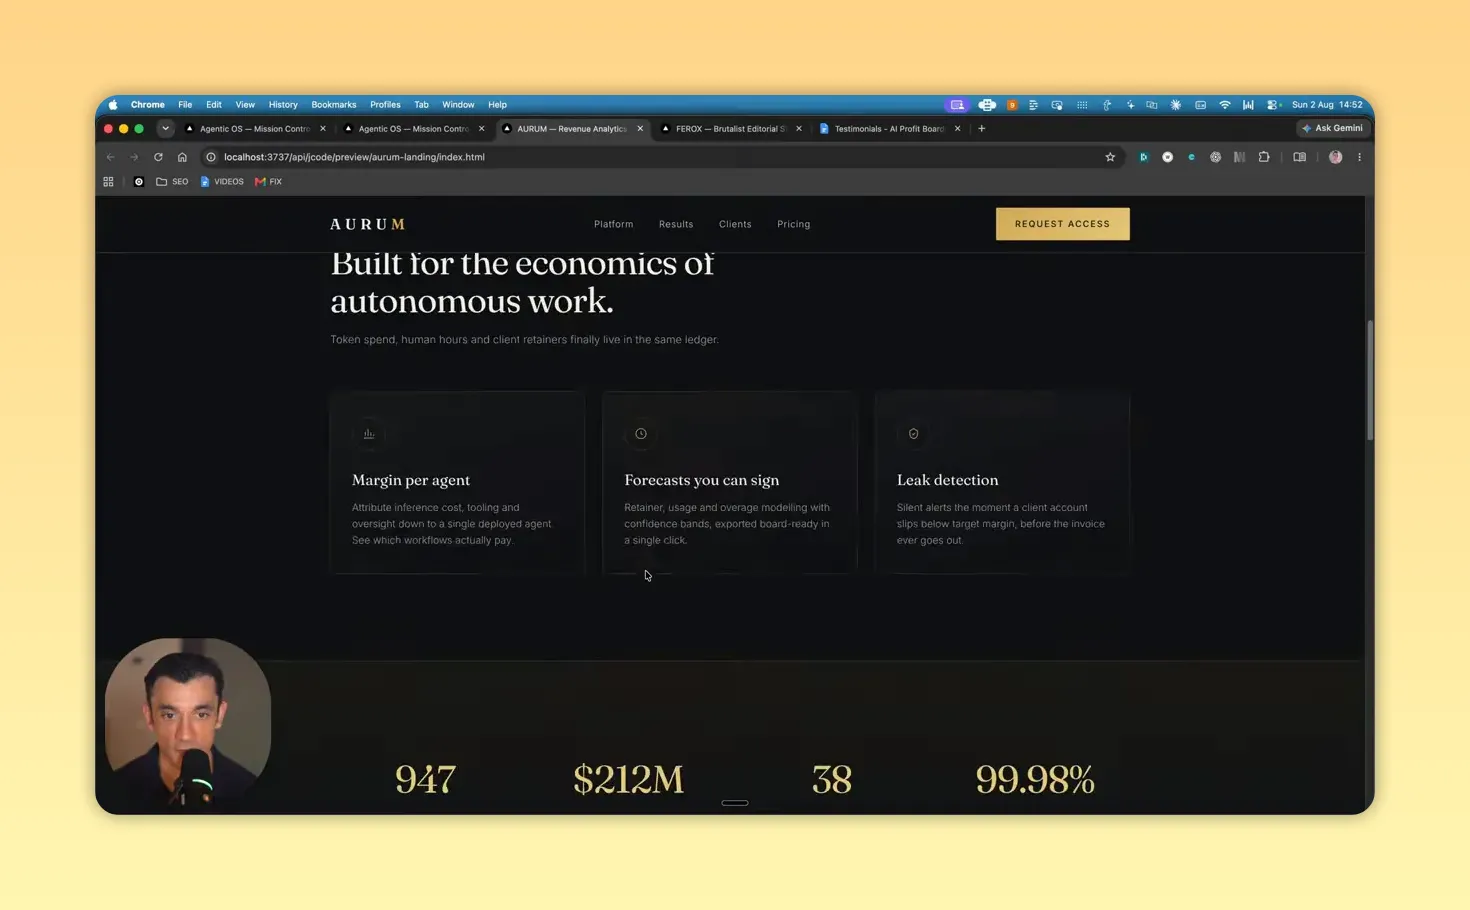Image resolution: width=1470 pixels, height=910 pixels.
Task: Open the Bookmarks menu
Action: 334,104
